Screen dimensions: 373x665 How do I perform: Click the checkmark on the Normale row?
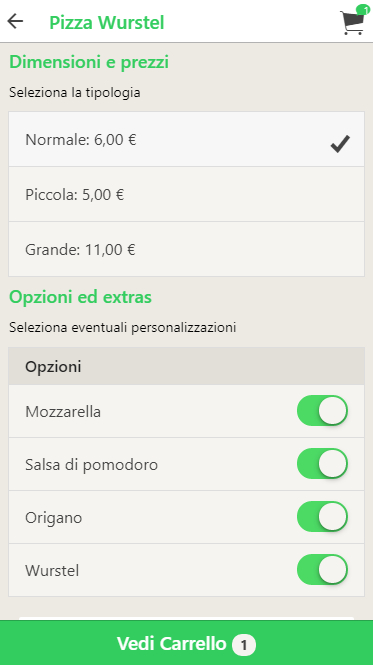pyautogui.click(x=340, y=144)
